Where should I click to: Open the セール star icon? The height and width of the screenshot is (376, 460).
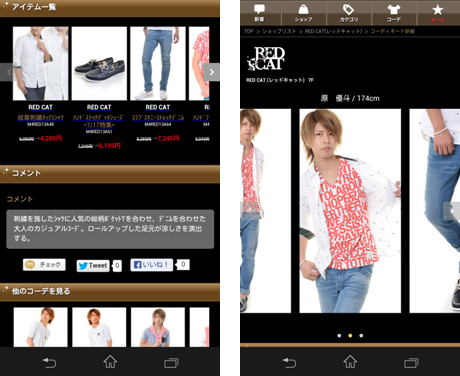click(x=438, y=10)
